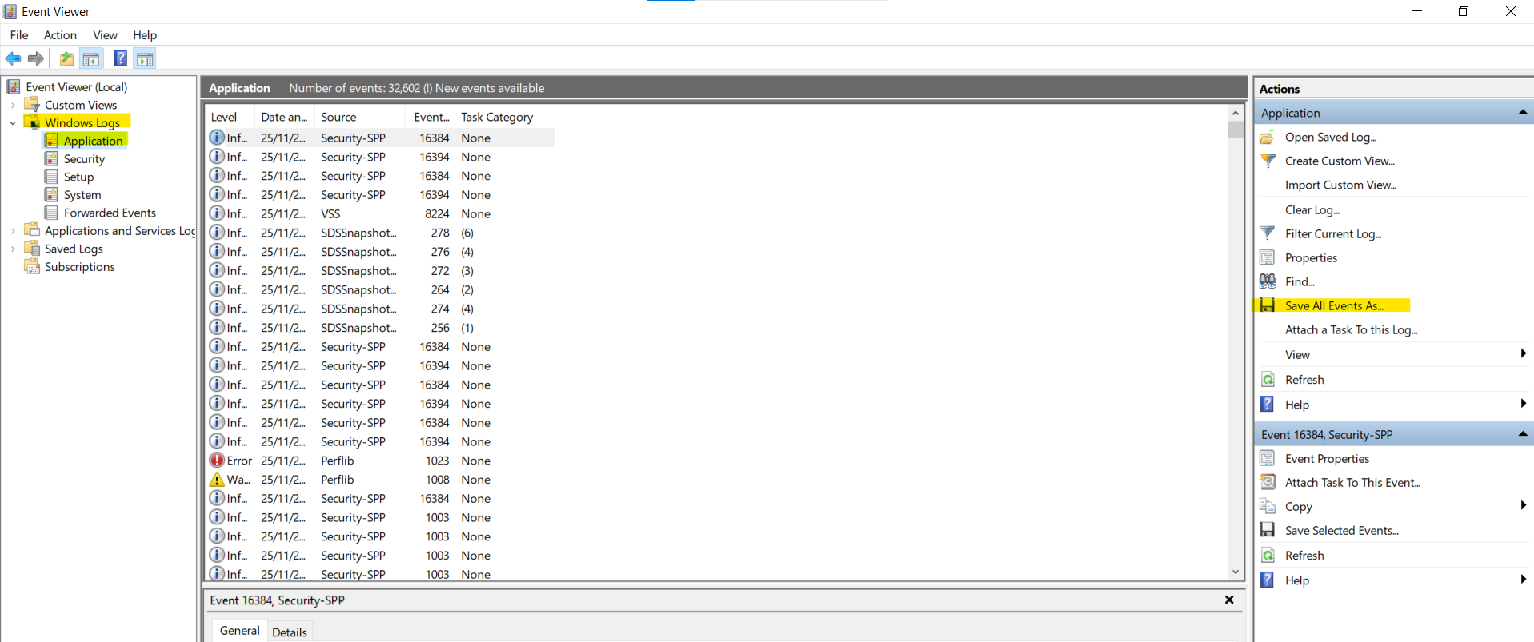This screenshot has width=1534, height=642.
Task: Sort by the Level column header
Action: pyautogui.click(x=230, y=117)
